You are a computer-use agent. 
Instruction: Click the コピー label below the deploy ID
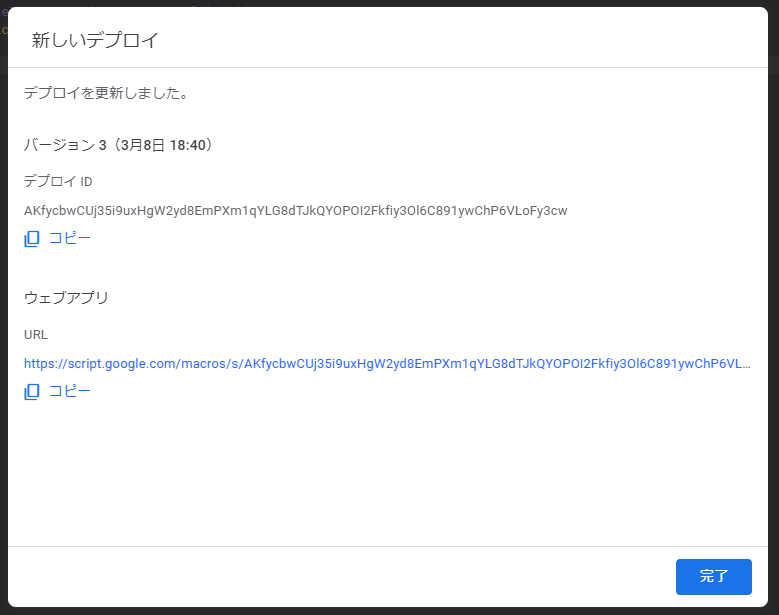click(70, 238)
